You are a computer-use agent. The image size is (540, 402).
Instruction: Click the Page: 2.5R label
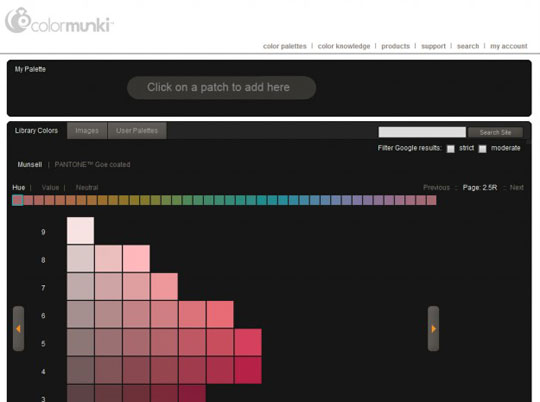(480, 187)
